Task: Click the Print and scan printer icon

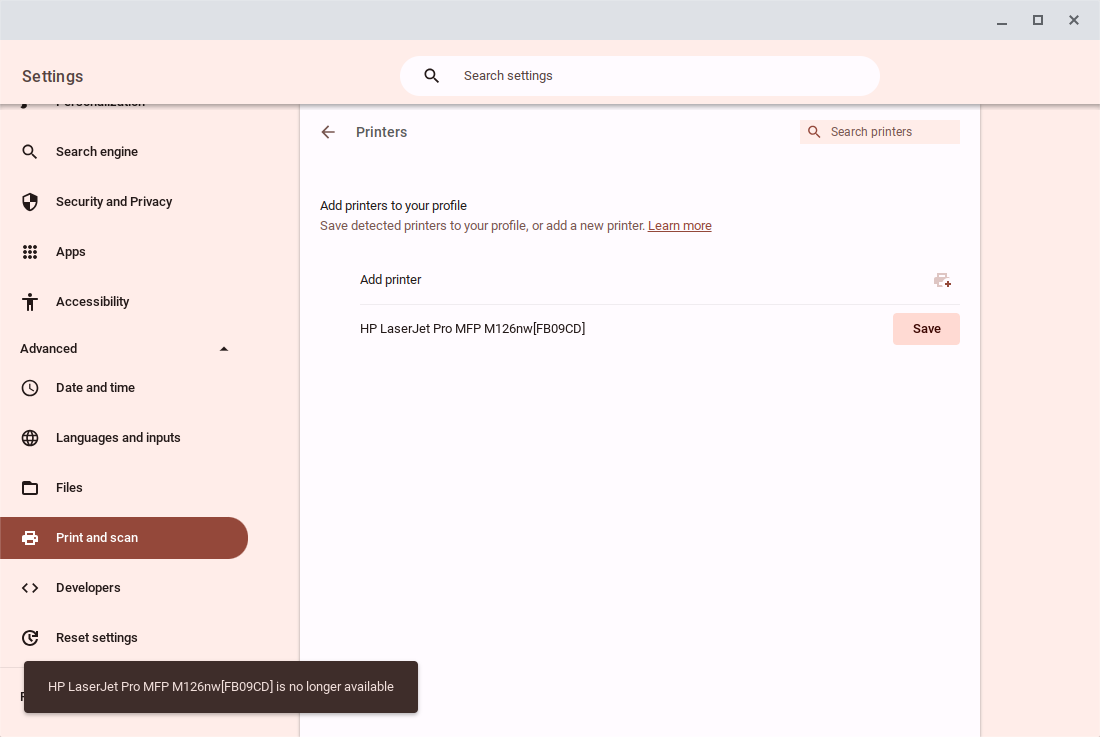Action: pyautogui.click(x=29, y=538)
